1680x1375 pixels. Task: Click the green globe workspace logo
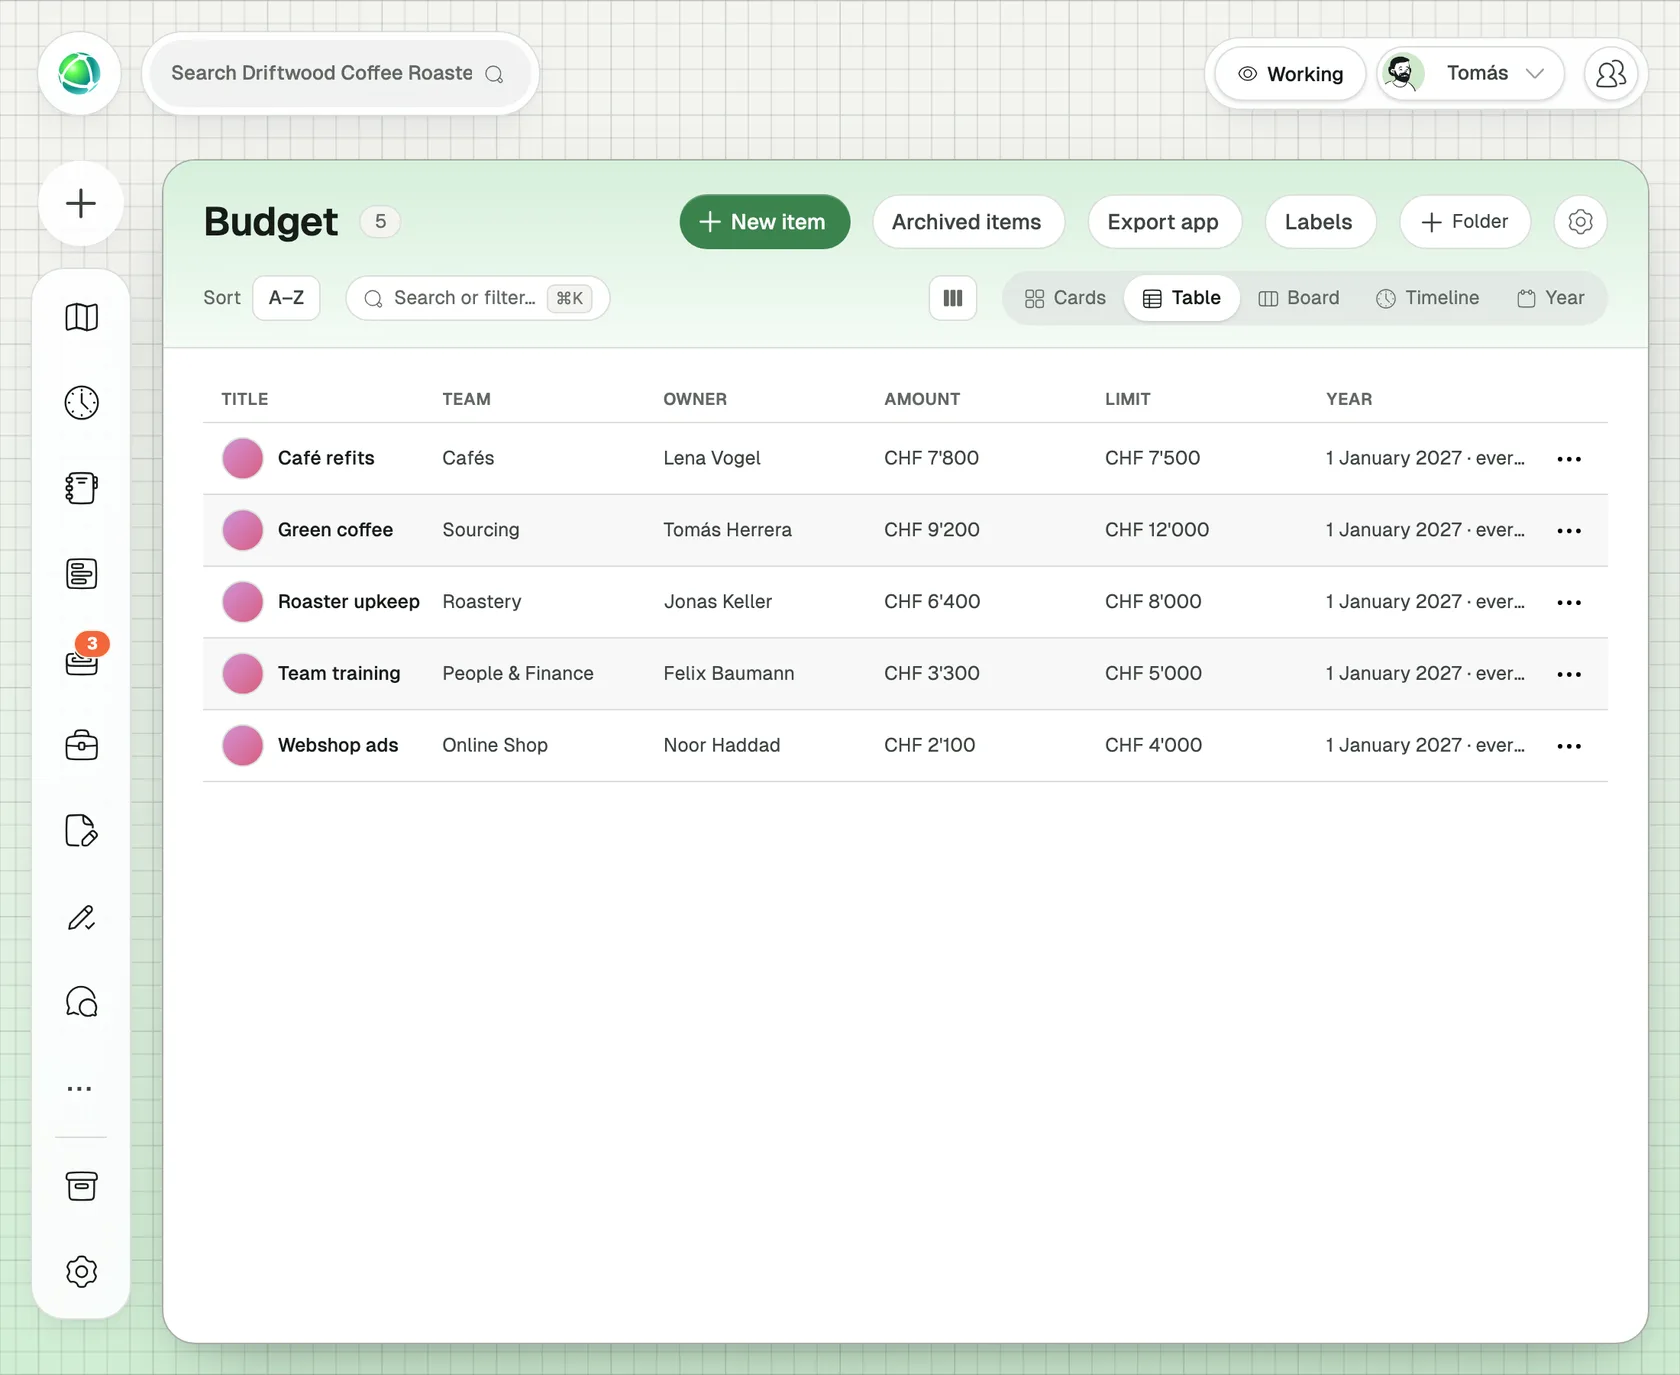79,74
